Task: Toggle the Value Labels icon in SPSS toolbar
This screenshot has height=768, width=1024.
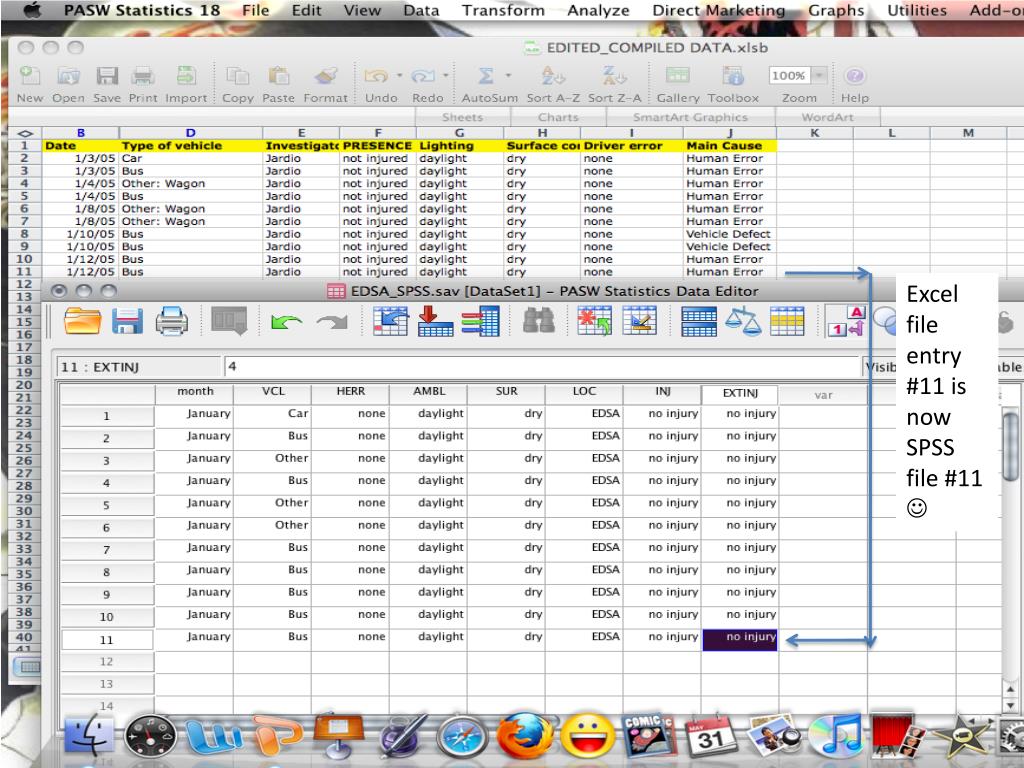Action: (x=846, y=321)
